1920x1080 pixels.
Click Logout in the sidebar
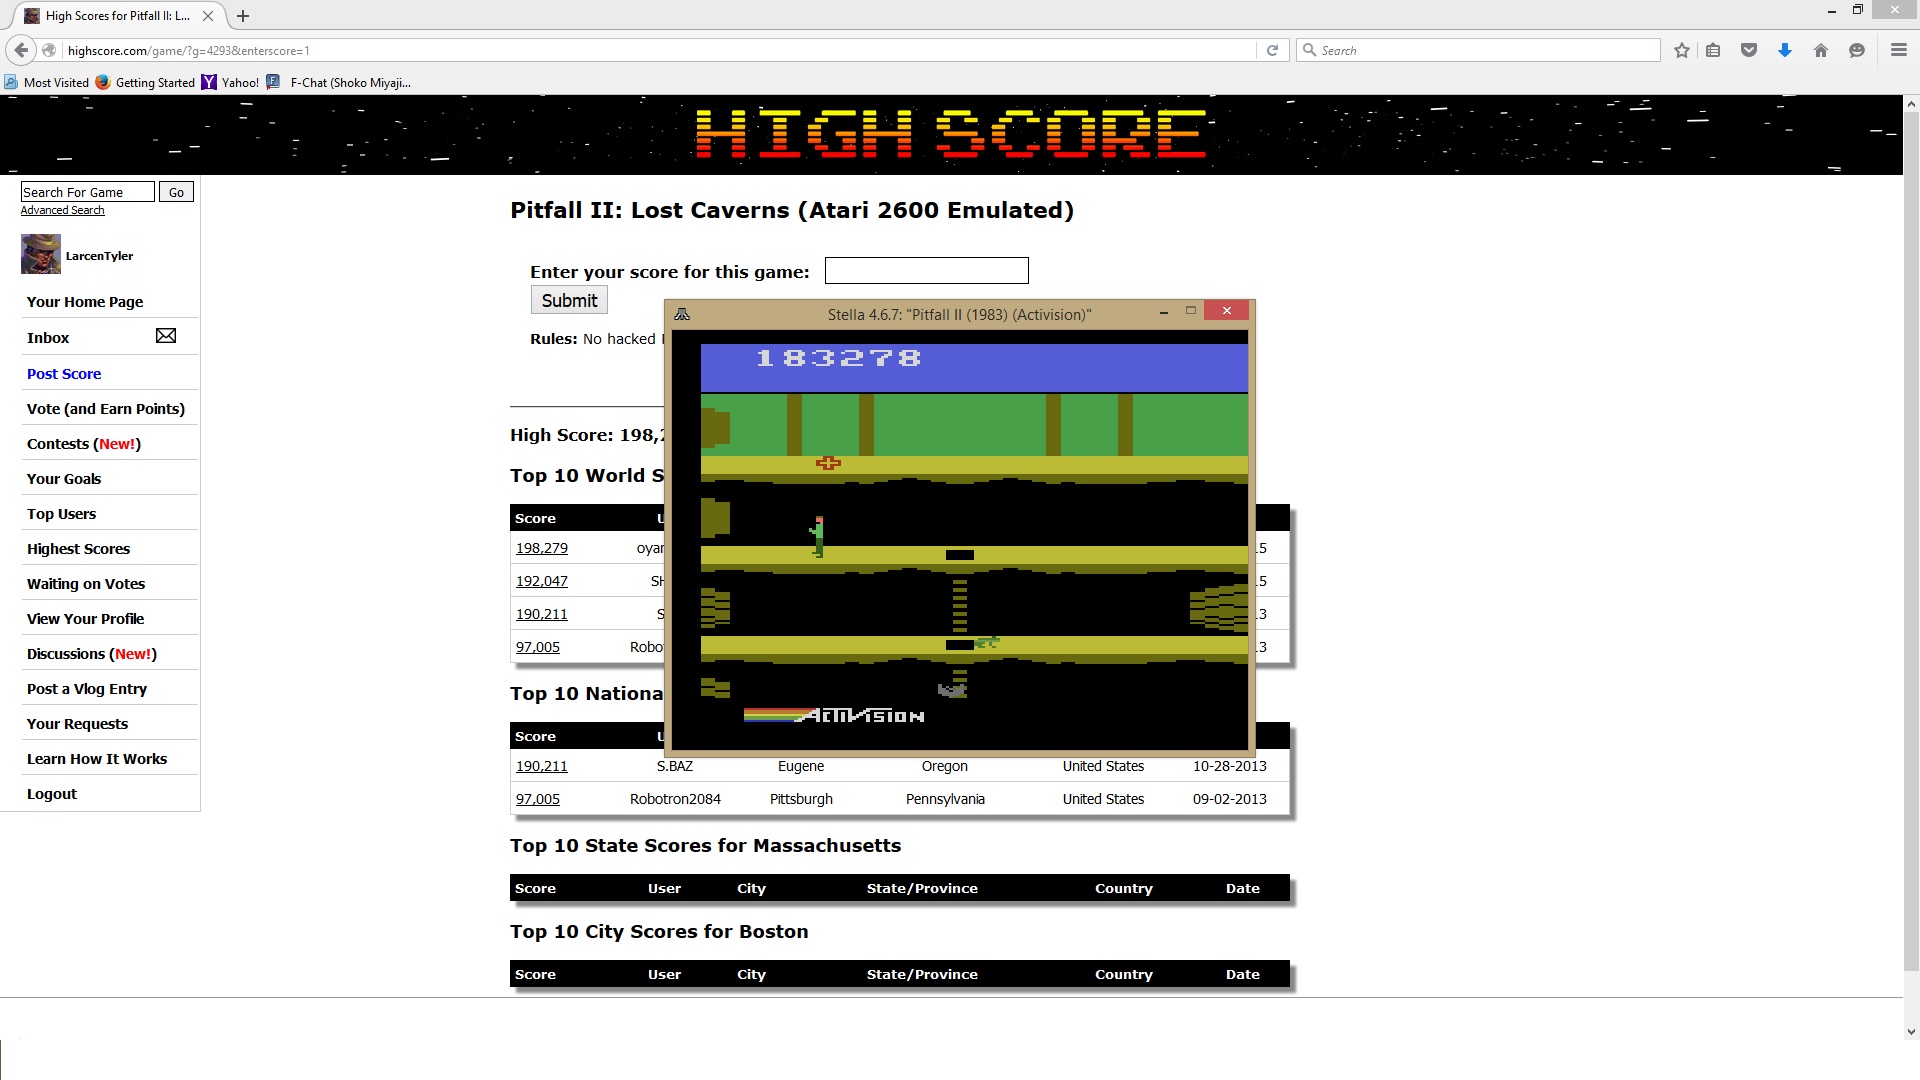point(52,794)
